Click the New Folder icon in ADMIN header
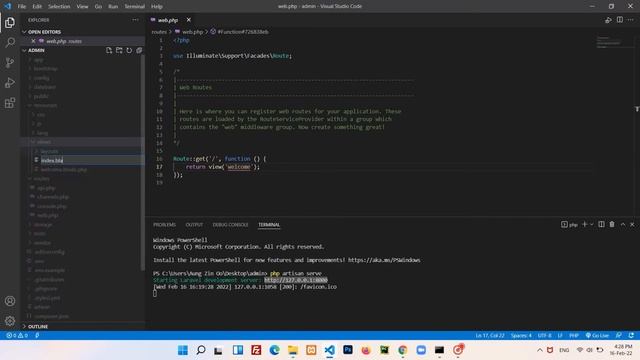640x360 pixels. pos(119,50)
